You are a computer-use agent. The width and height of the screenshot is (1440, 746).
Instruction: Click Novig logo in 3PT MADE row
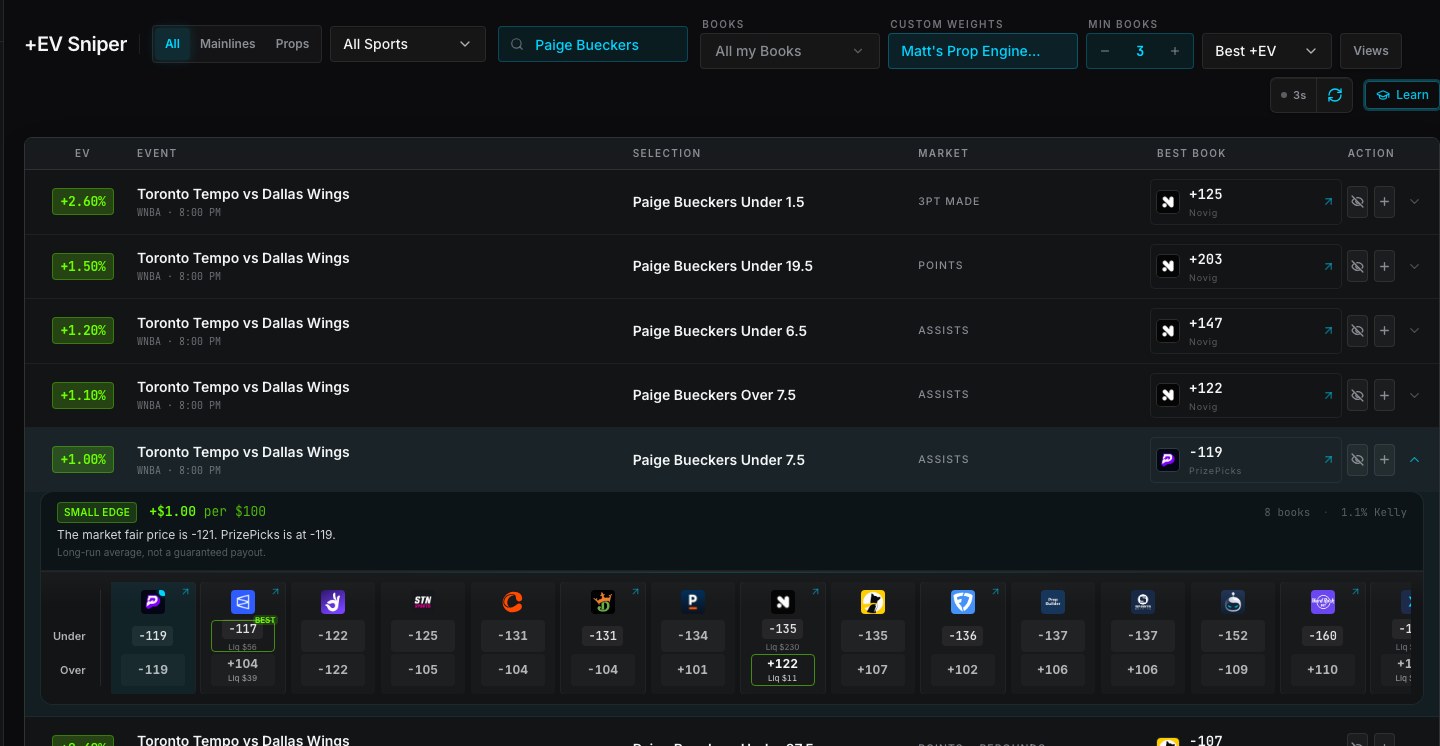pos(1168,201)
